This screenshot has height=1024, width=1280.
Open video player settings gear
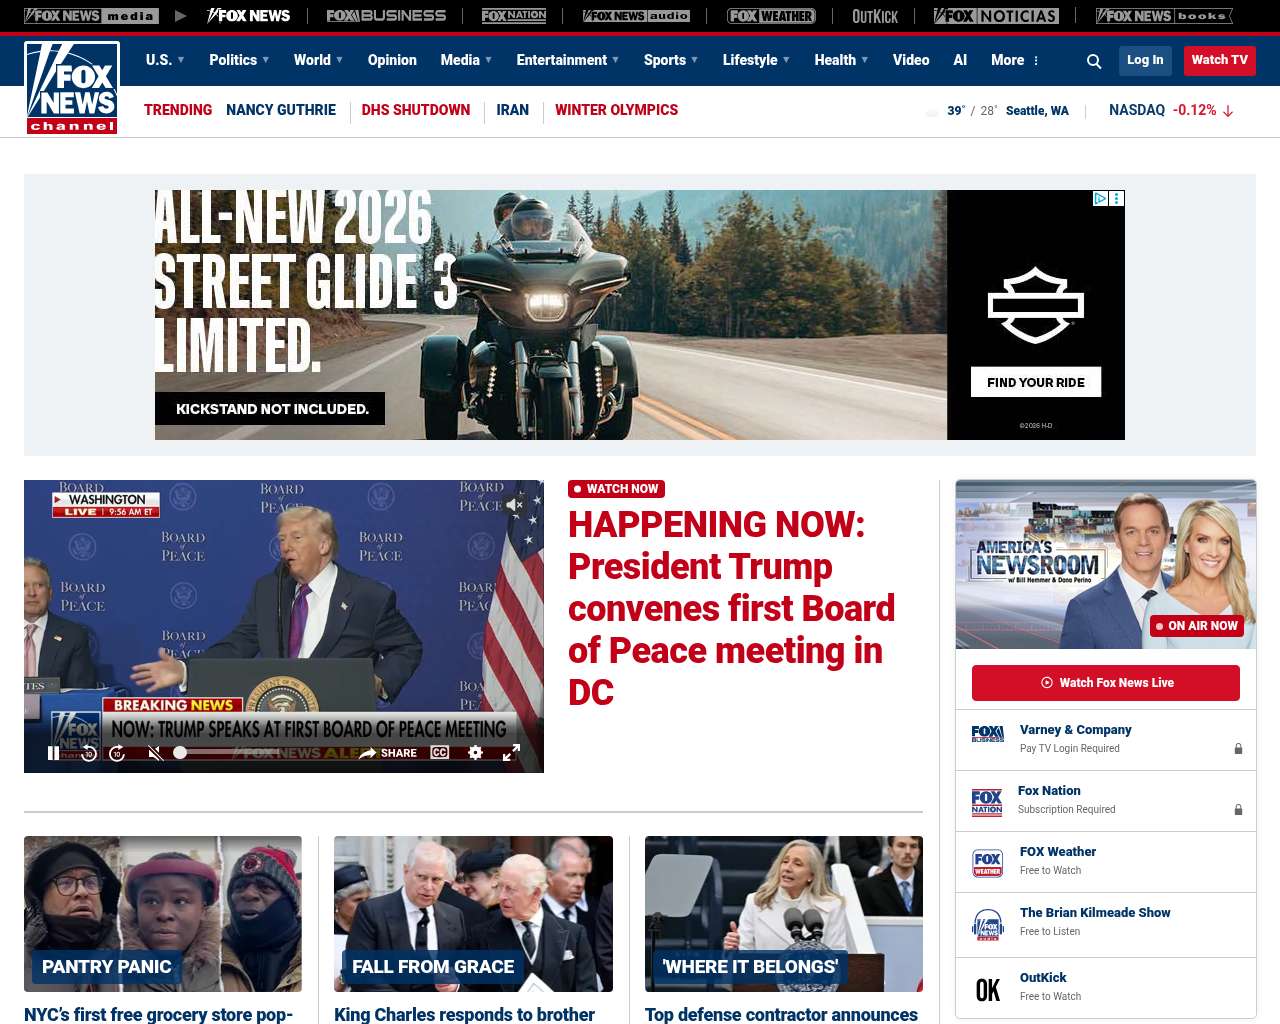[476, 752]
